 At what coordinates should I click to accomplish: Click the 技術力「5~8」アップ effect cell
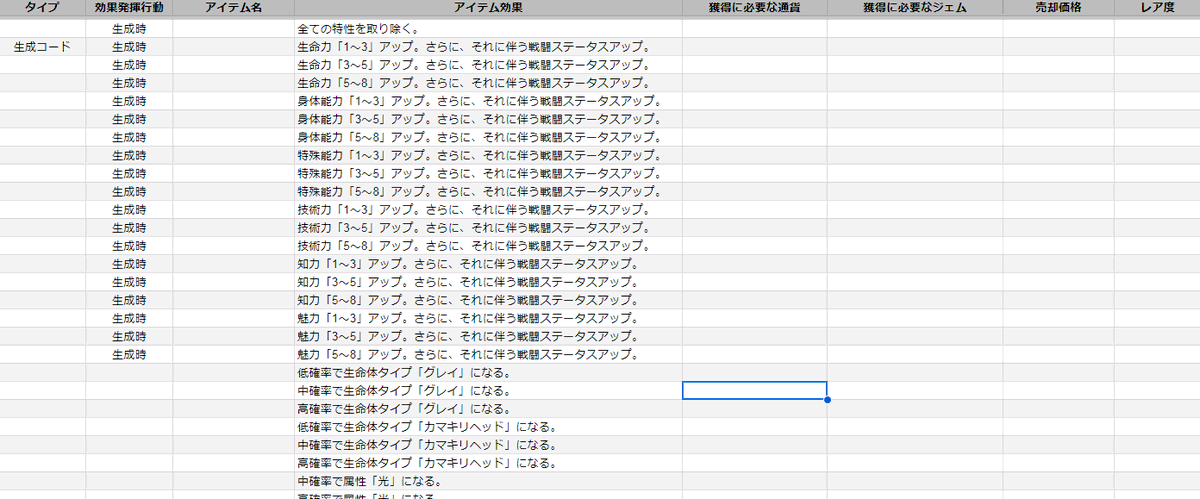[488, 246]
